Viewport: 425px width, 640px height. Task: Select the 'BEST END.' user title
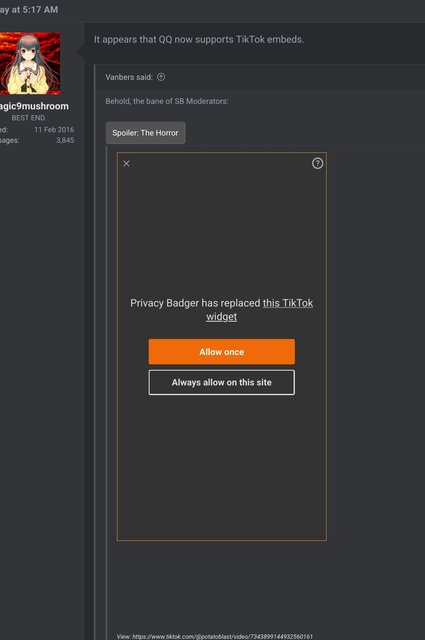click(x=29, y=118)
